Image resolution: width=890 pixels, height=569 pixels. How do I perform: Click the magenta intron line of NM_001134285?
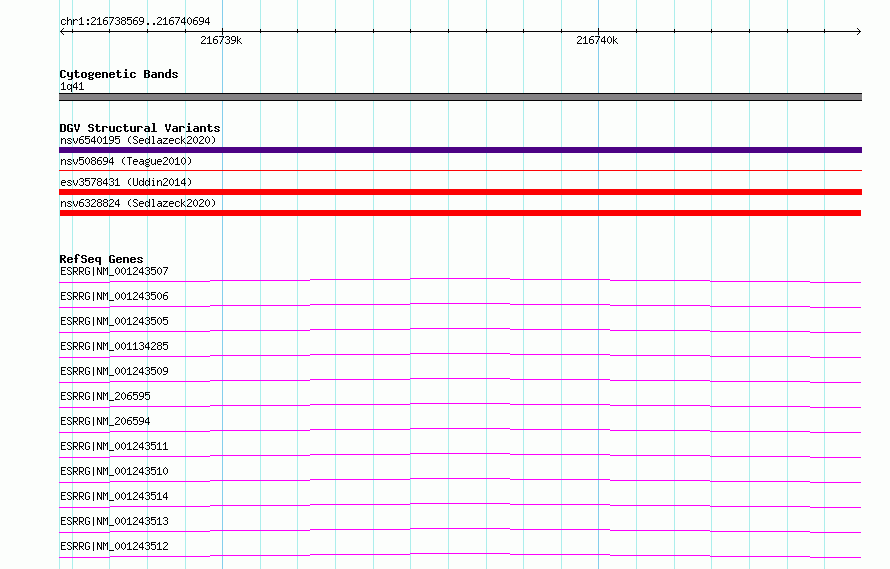tap(460, 355)
